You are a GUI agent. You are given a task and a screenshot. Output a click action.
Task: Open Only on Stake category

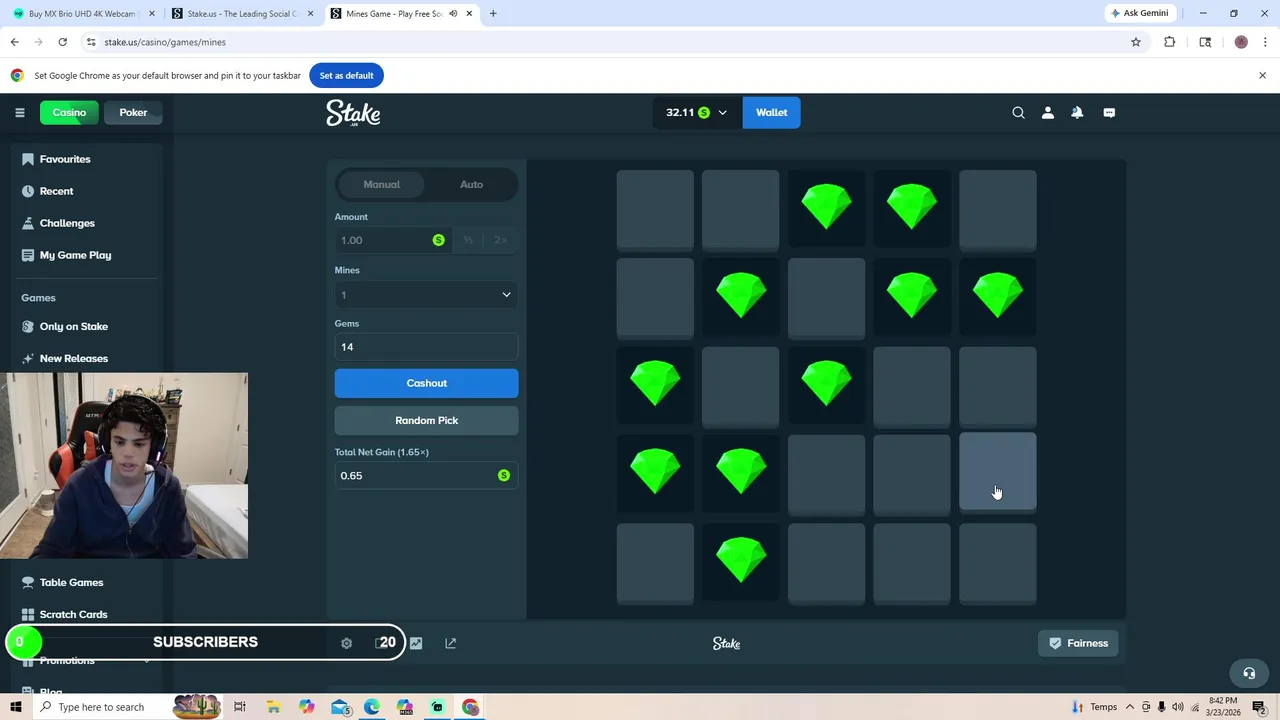coord(73,326)
